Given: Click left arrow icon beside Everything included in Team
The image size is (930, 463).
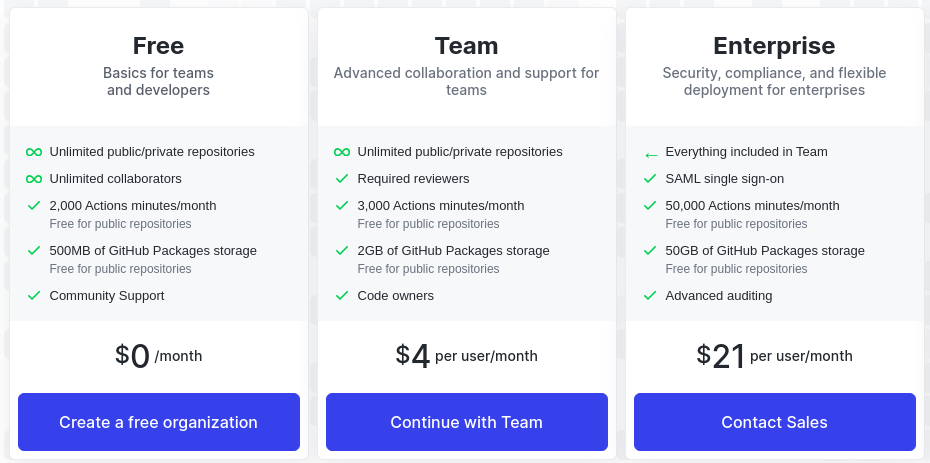Looking at the screenshot, I should coord(651,155).
